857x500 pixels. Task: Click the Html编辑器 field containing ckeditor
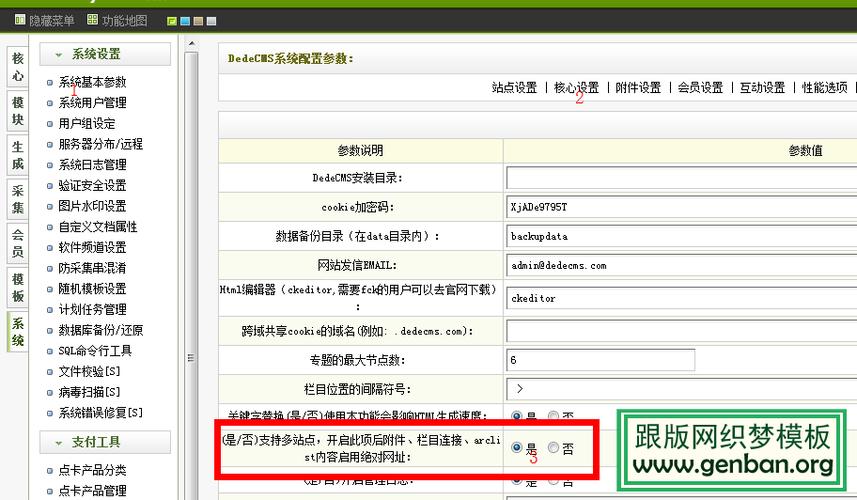(682, 298)
